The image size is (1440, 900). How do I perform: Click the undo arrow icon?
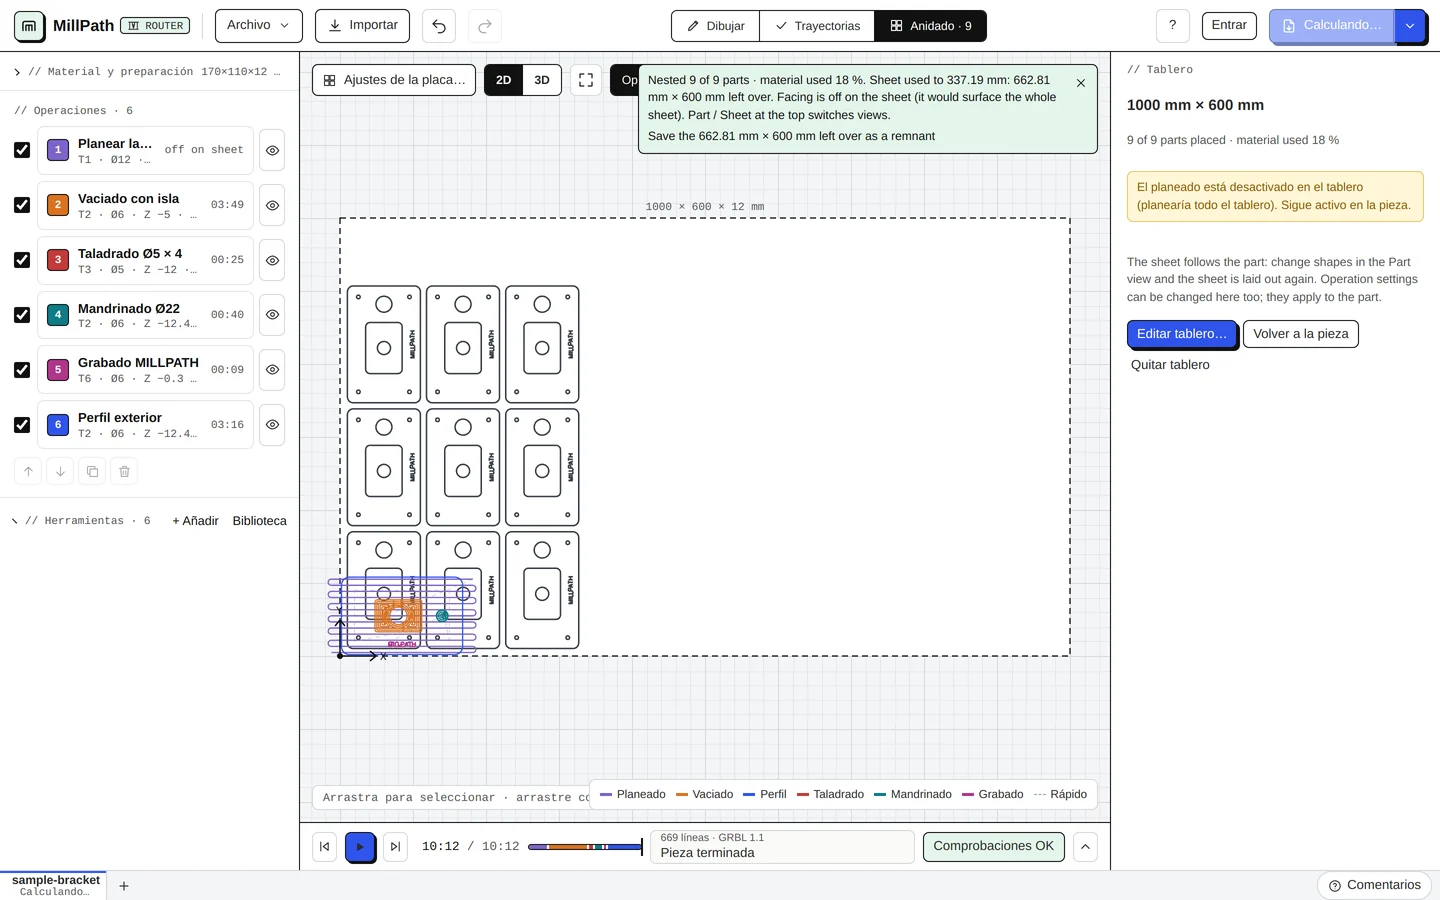pos(439,26)
